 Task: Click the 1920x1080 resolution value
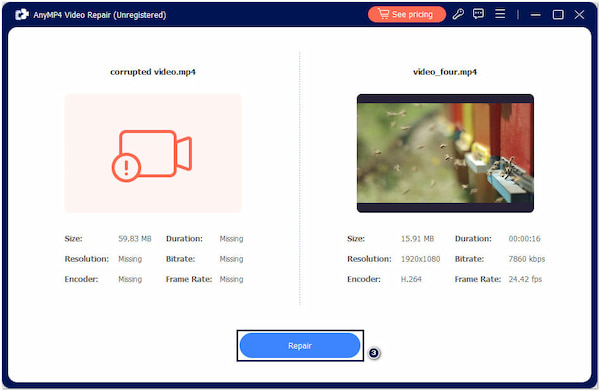coord(421,259)
